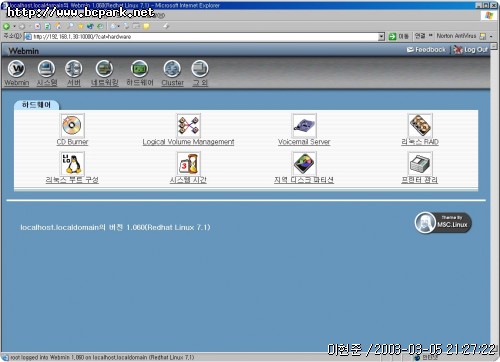This screenshot has height=362, width=500.
Task: Click the browser Back arrow button
Action: 6,26
